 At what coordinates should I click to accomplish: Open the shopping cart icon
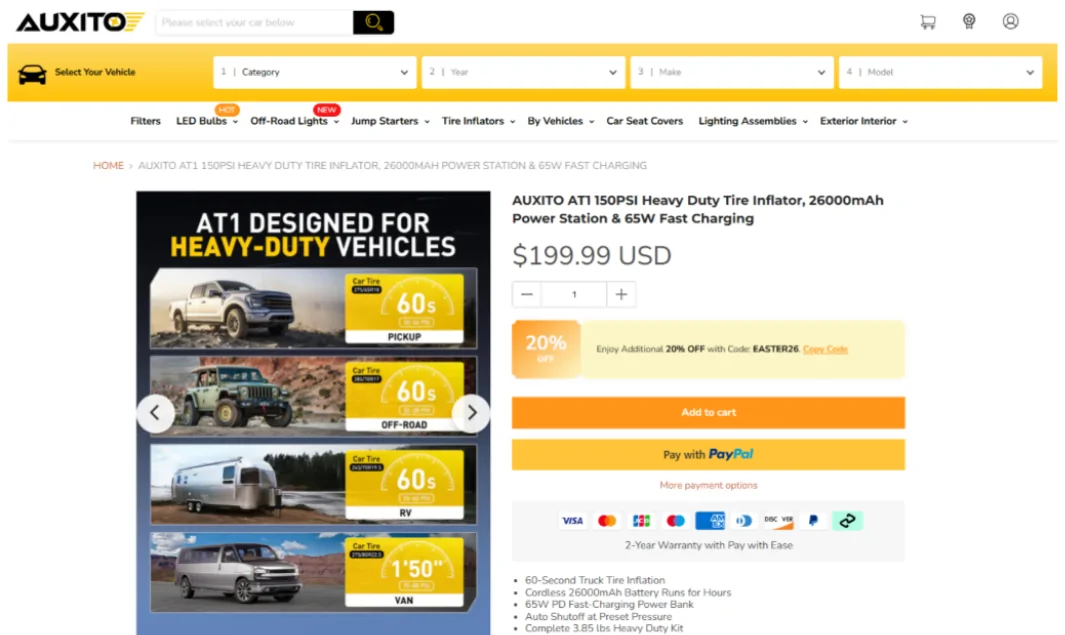click(x=928, y=22)
